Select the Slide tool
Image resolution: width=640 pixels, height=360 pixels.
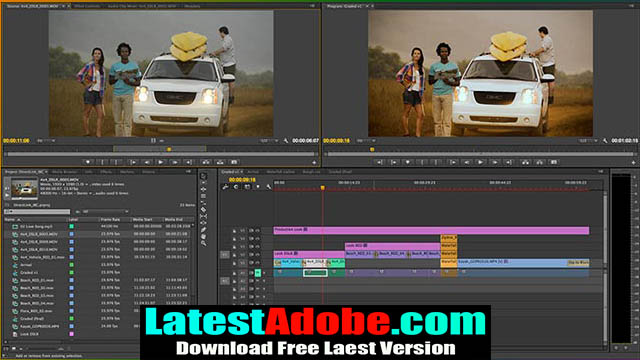coord(203,223)
